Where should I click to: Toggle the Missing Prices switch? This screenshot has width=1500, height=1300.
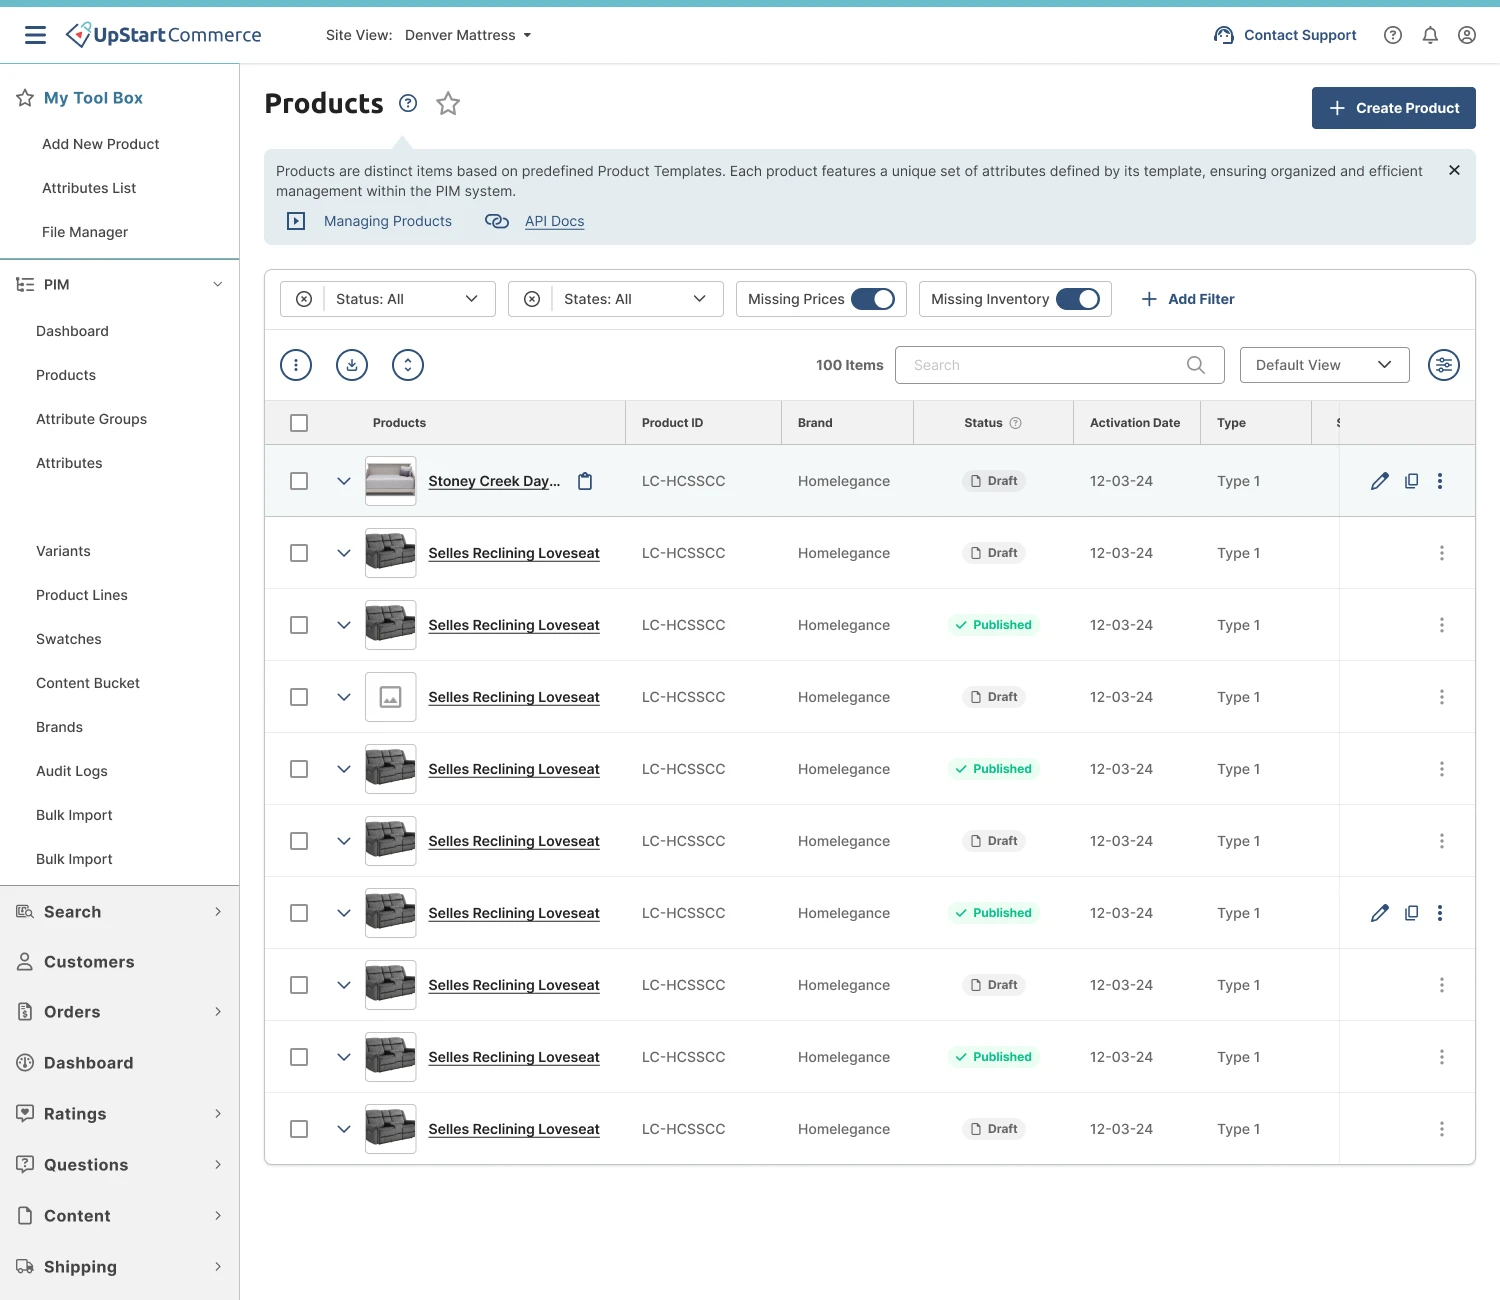click(x=873, y=299)
